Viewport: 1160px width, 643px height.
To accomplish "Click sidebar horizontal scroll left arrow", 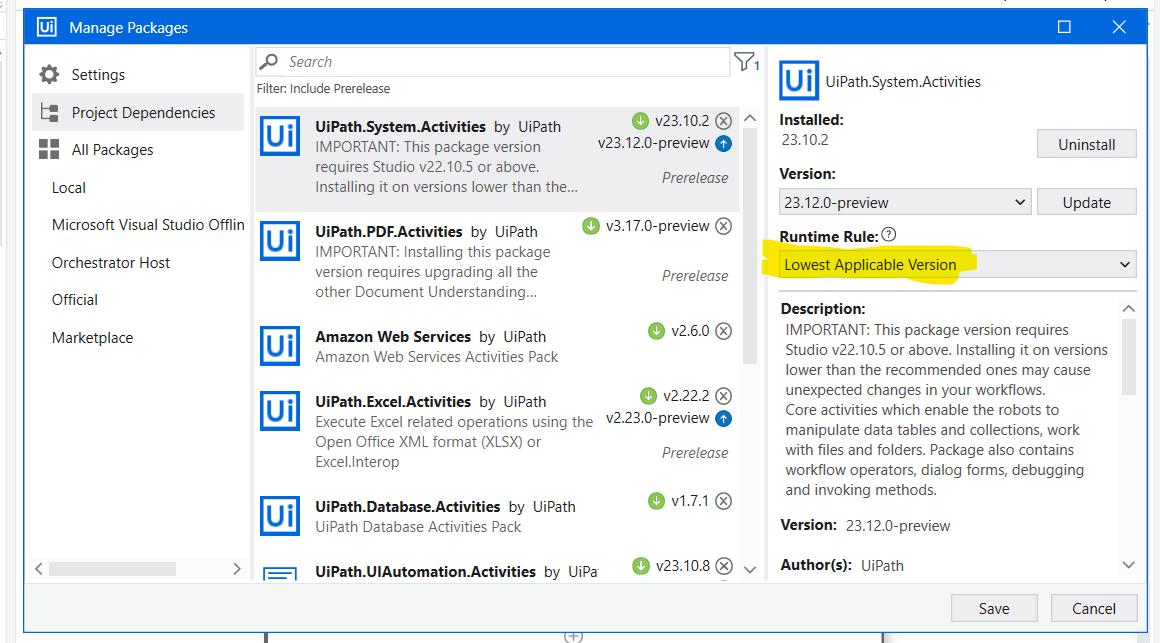I will (x=38, y=568).
